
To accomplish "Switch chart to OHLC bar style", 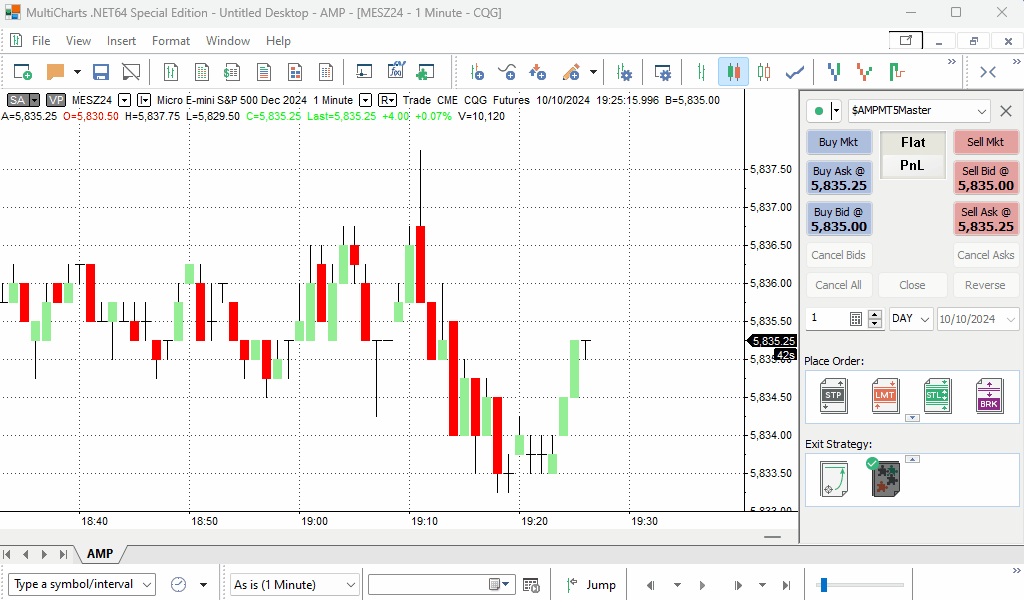I will (701, 72).
